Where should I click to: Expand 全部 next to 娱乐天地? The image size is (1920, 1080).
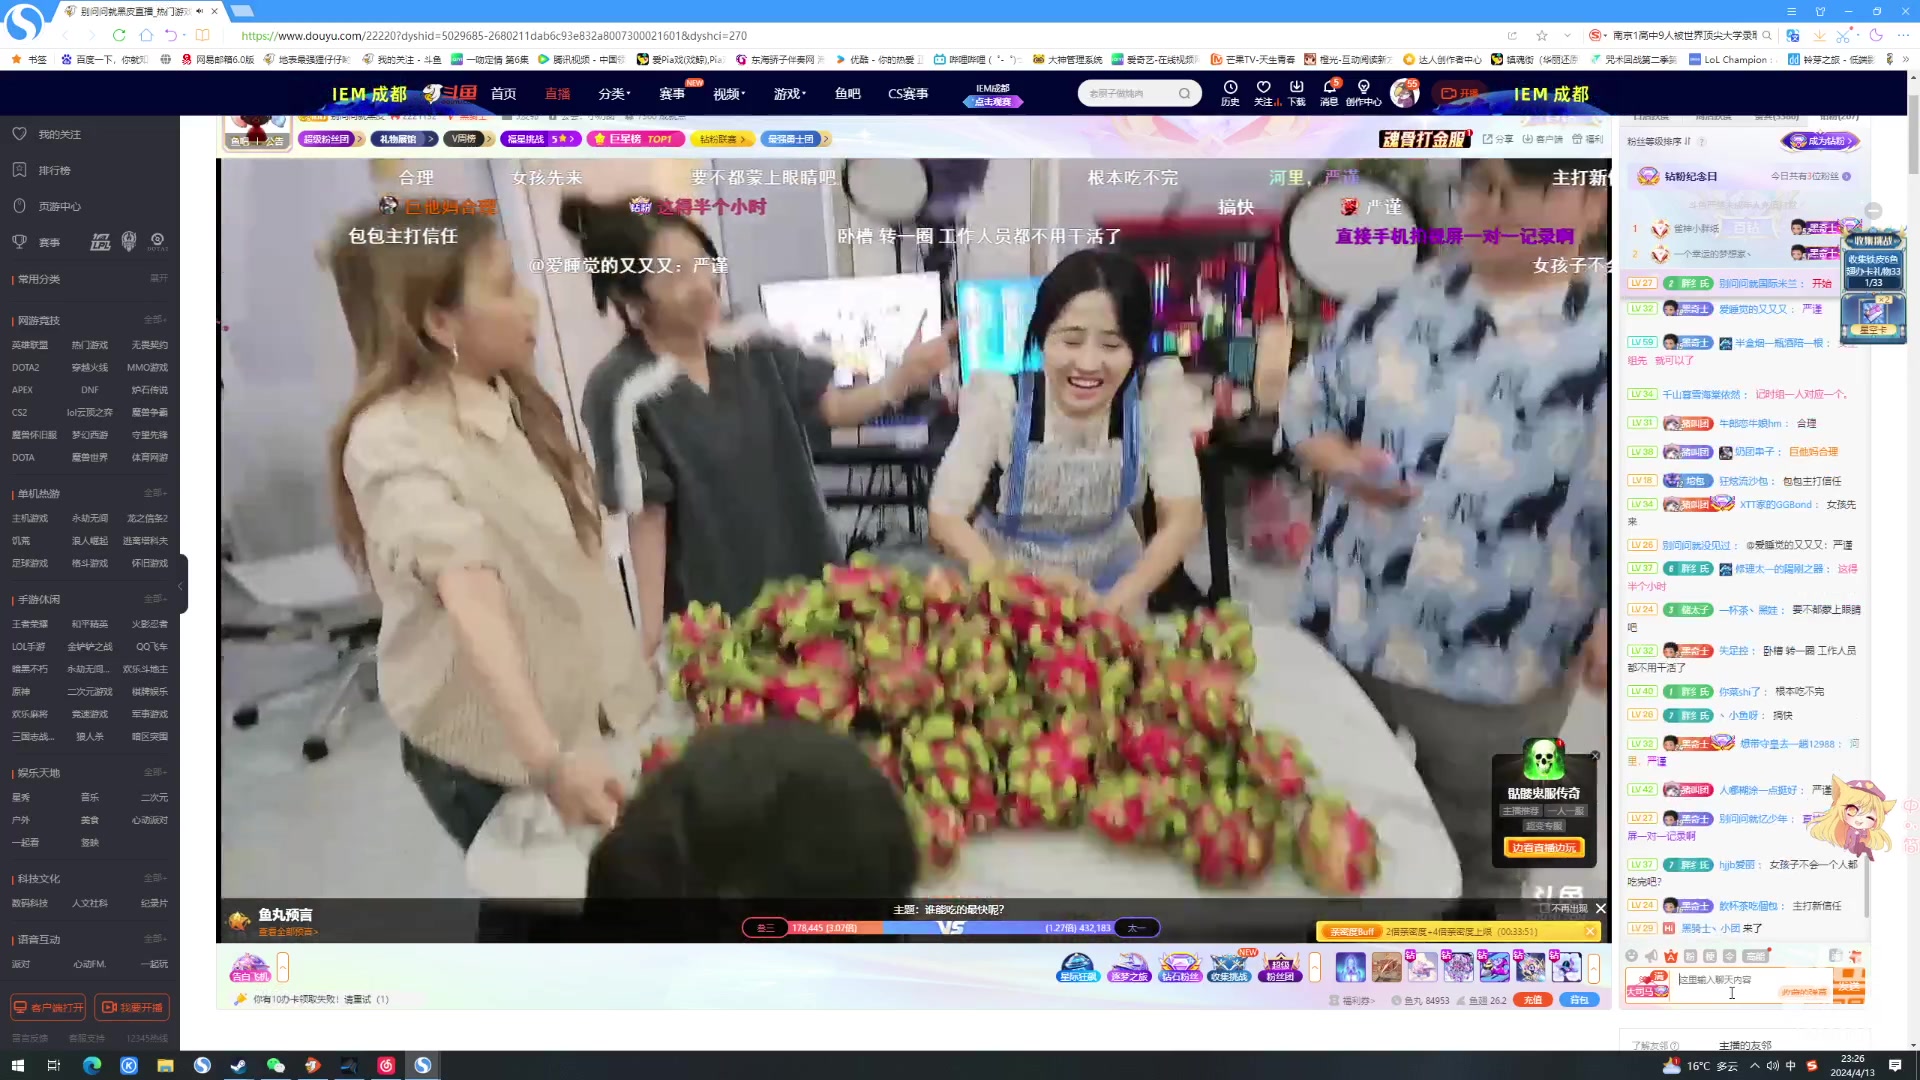[x=155, y=772]
